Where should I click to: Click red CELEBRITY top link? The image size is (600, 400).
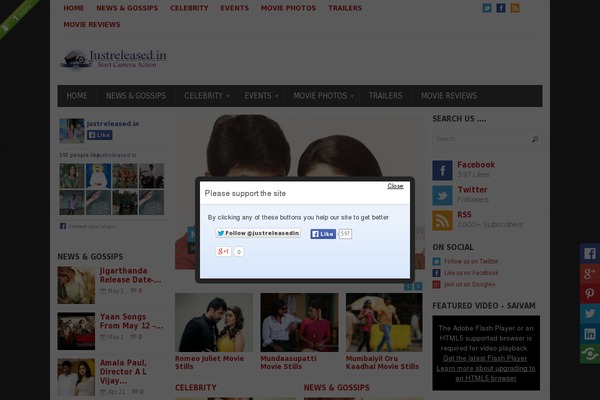pos(189,8)
